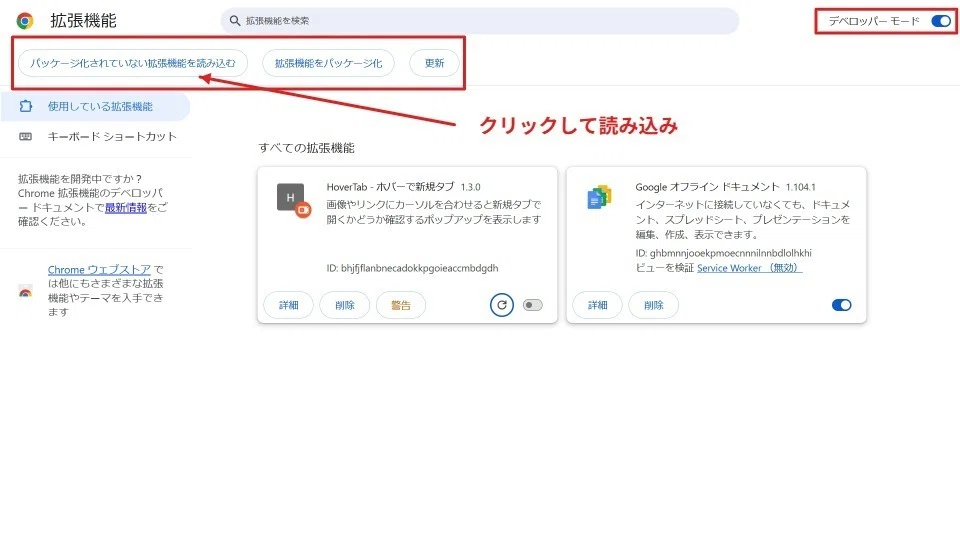The image size is (960, 540).
Task: Open 使用している拡張機能 sidebar item
Action: (x=96, y=107)
